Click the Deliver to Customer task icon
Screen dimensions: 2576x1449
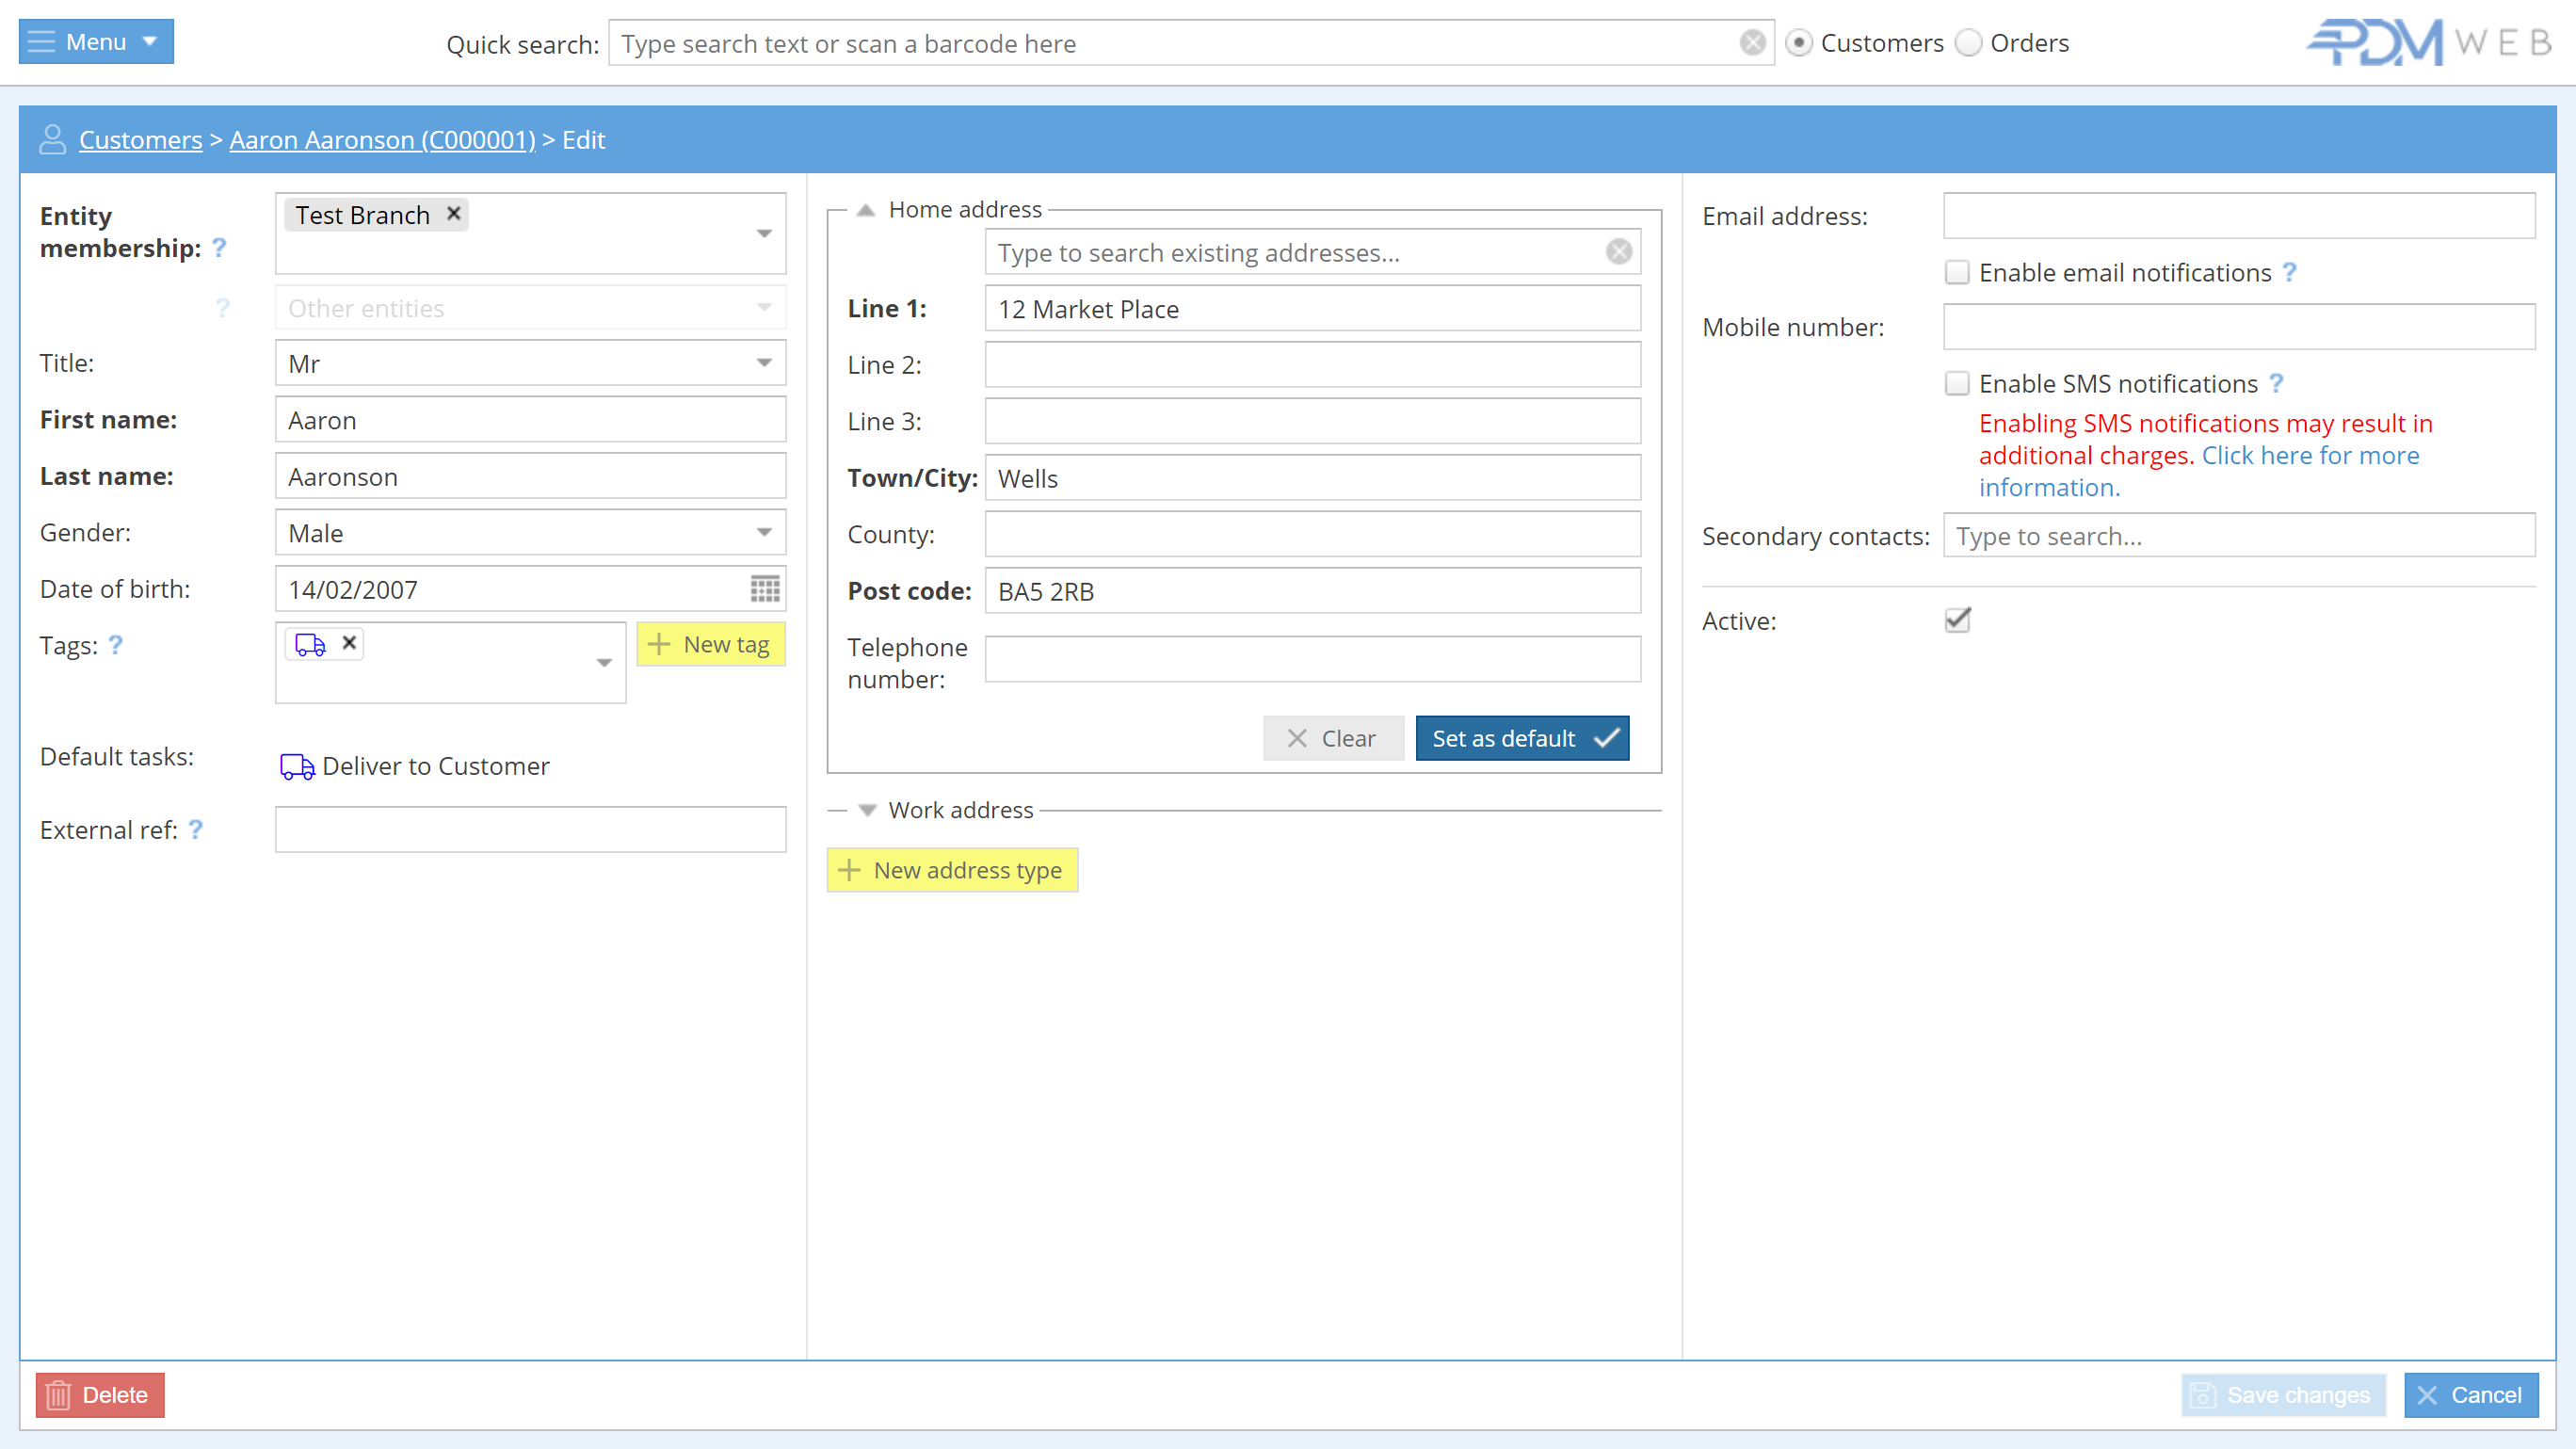point(296,765)
